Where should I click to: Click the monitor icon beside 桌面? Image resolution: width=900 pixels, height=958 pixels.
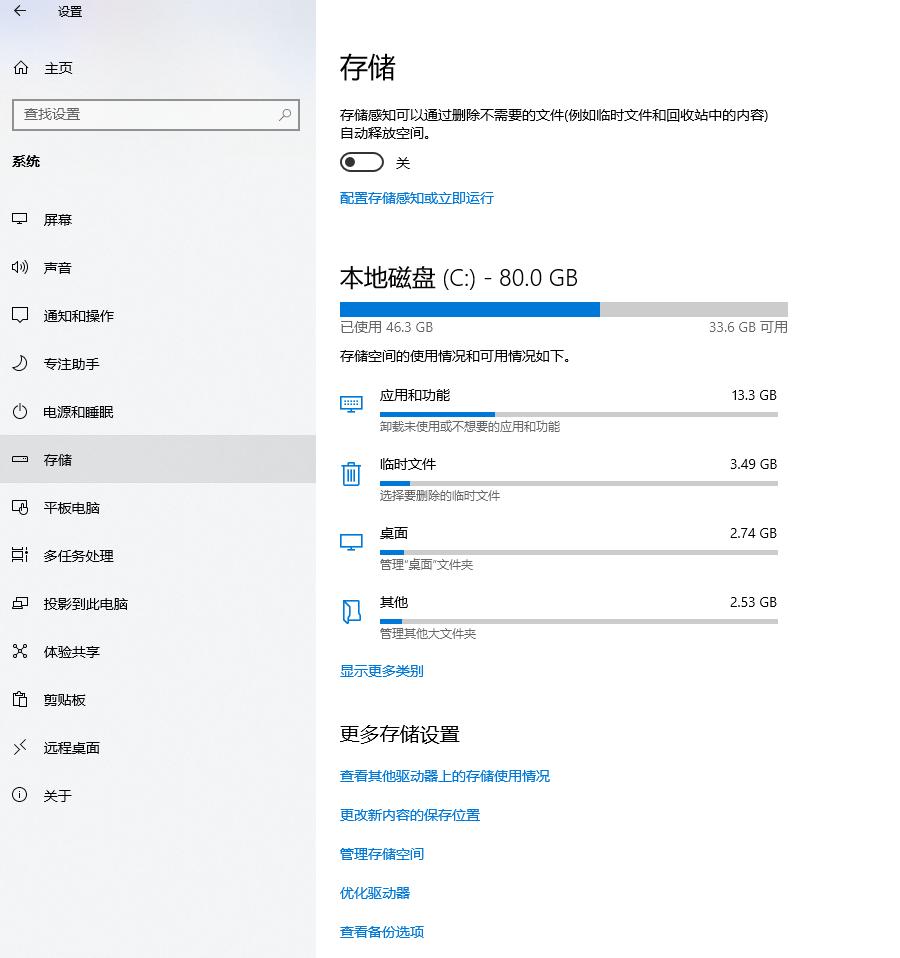tap(351, 542)
